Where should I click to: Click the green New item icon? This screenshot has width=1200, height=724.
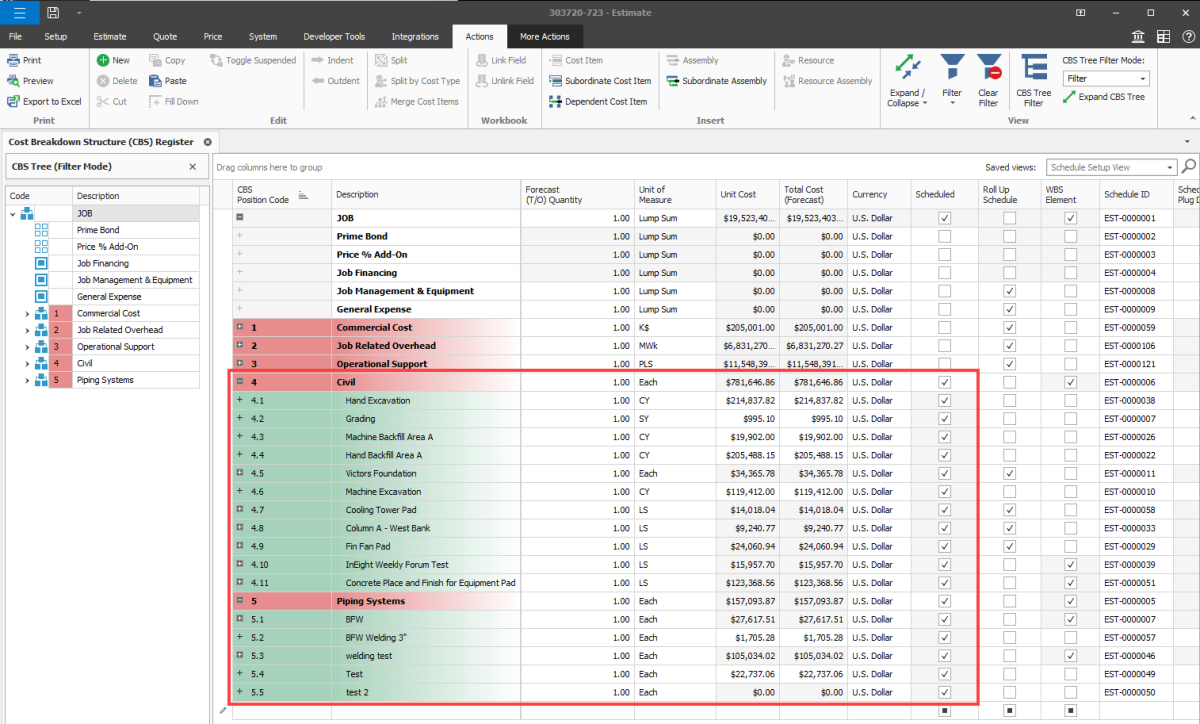pos(103,61)
